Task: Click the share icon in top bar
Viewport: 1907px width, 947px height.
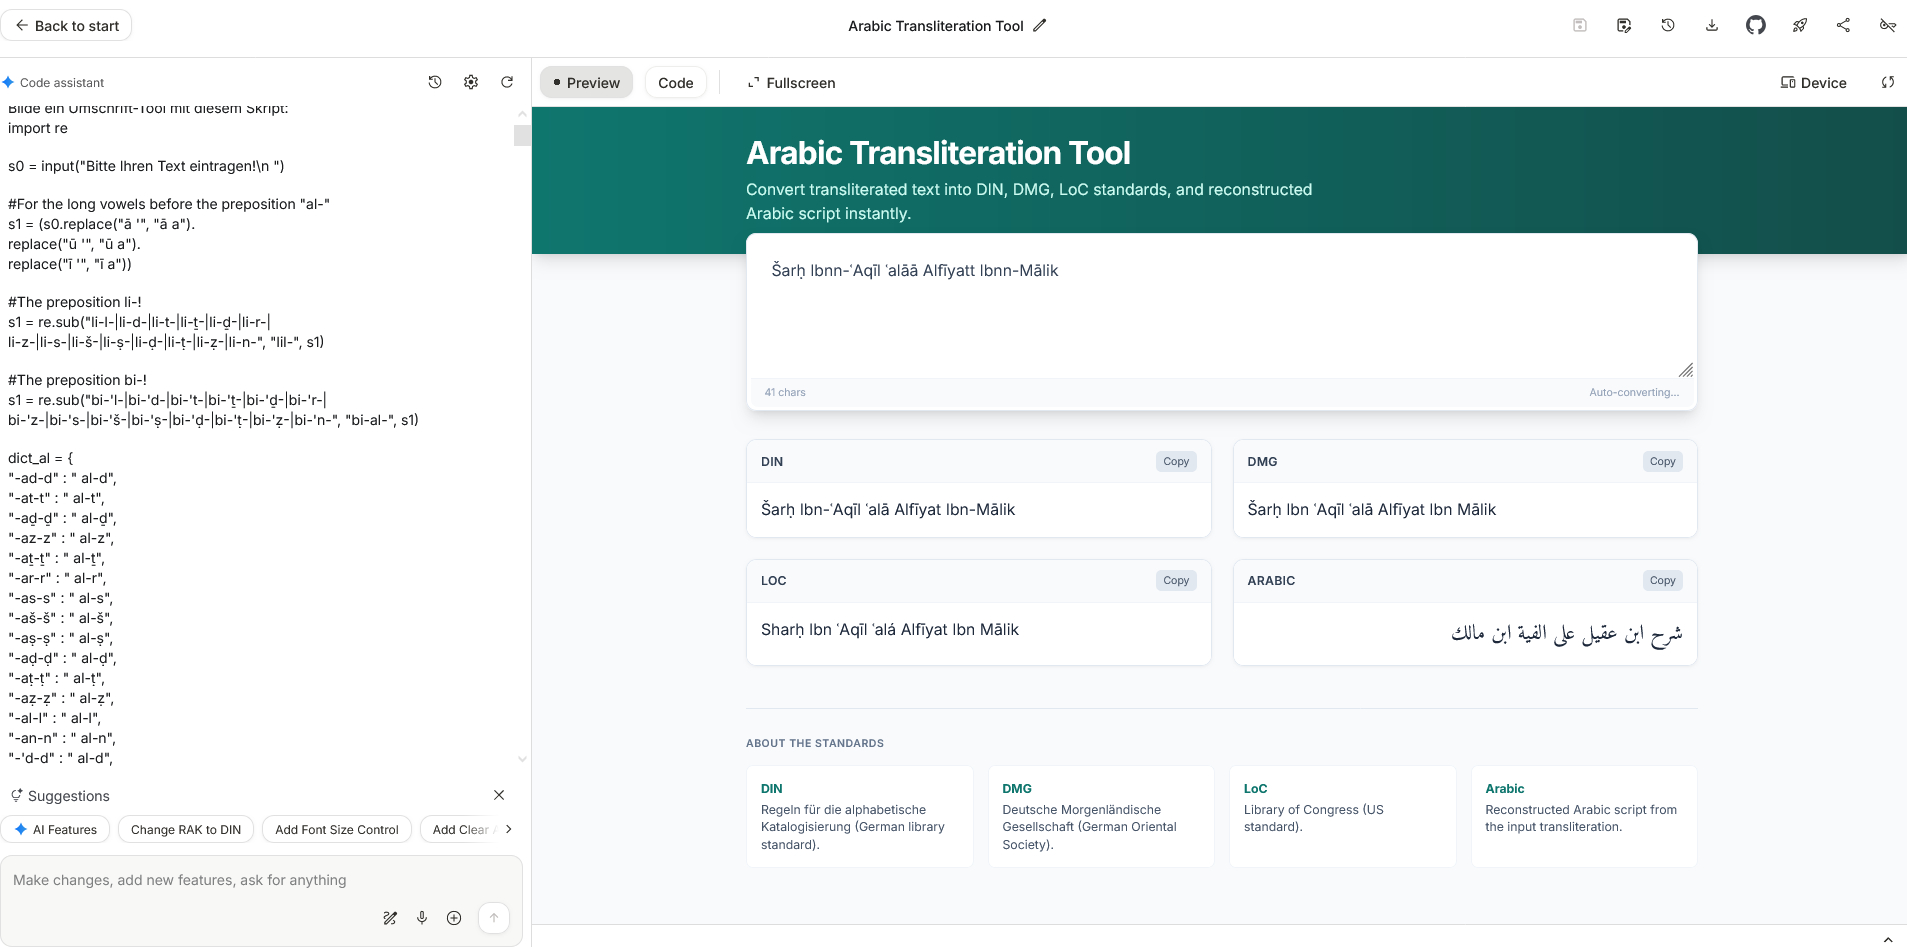Action: (x=1843, y=26)
